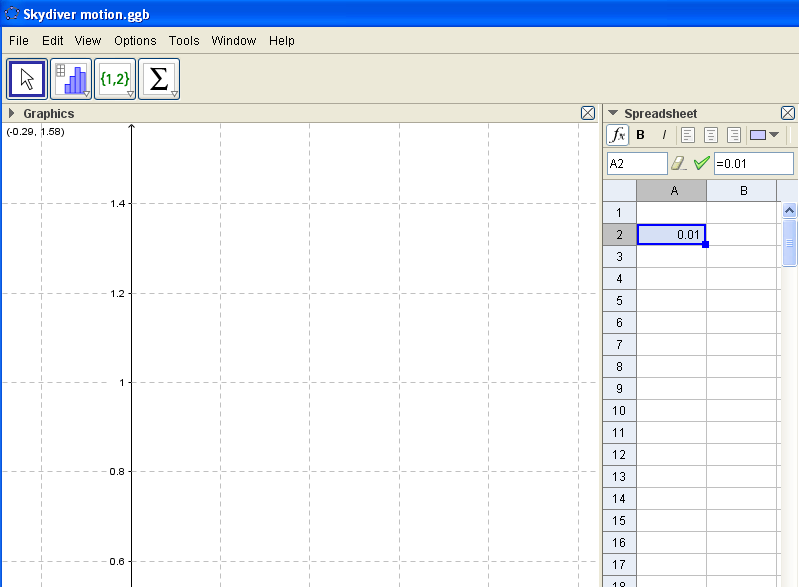
Task: Open One Variable Analysis histogram tool
Action: [71, 79]
